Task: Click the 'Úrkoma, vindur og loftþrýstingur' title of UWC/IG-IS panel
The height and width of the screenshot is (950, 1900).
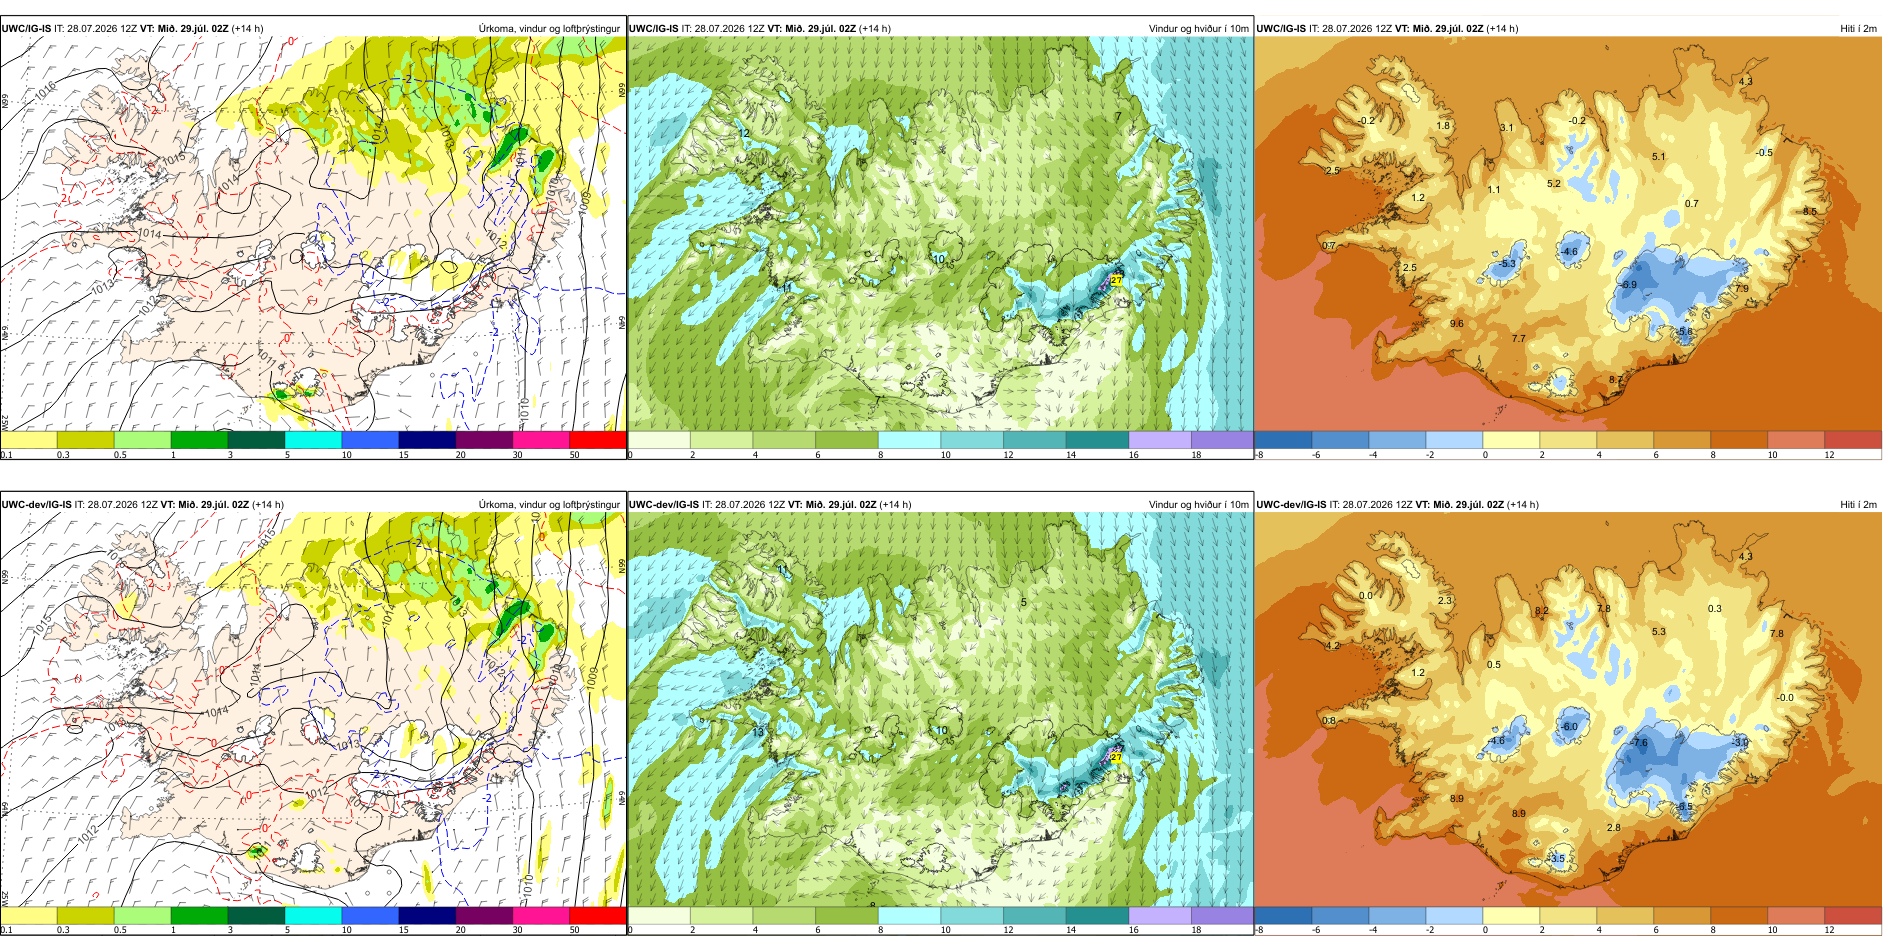Action: [549, 29]
